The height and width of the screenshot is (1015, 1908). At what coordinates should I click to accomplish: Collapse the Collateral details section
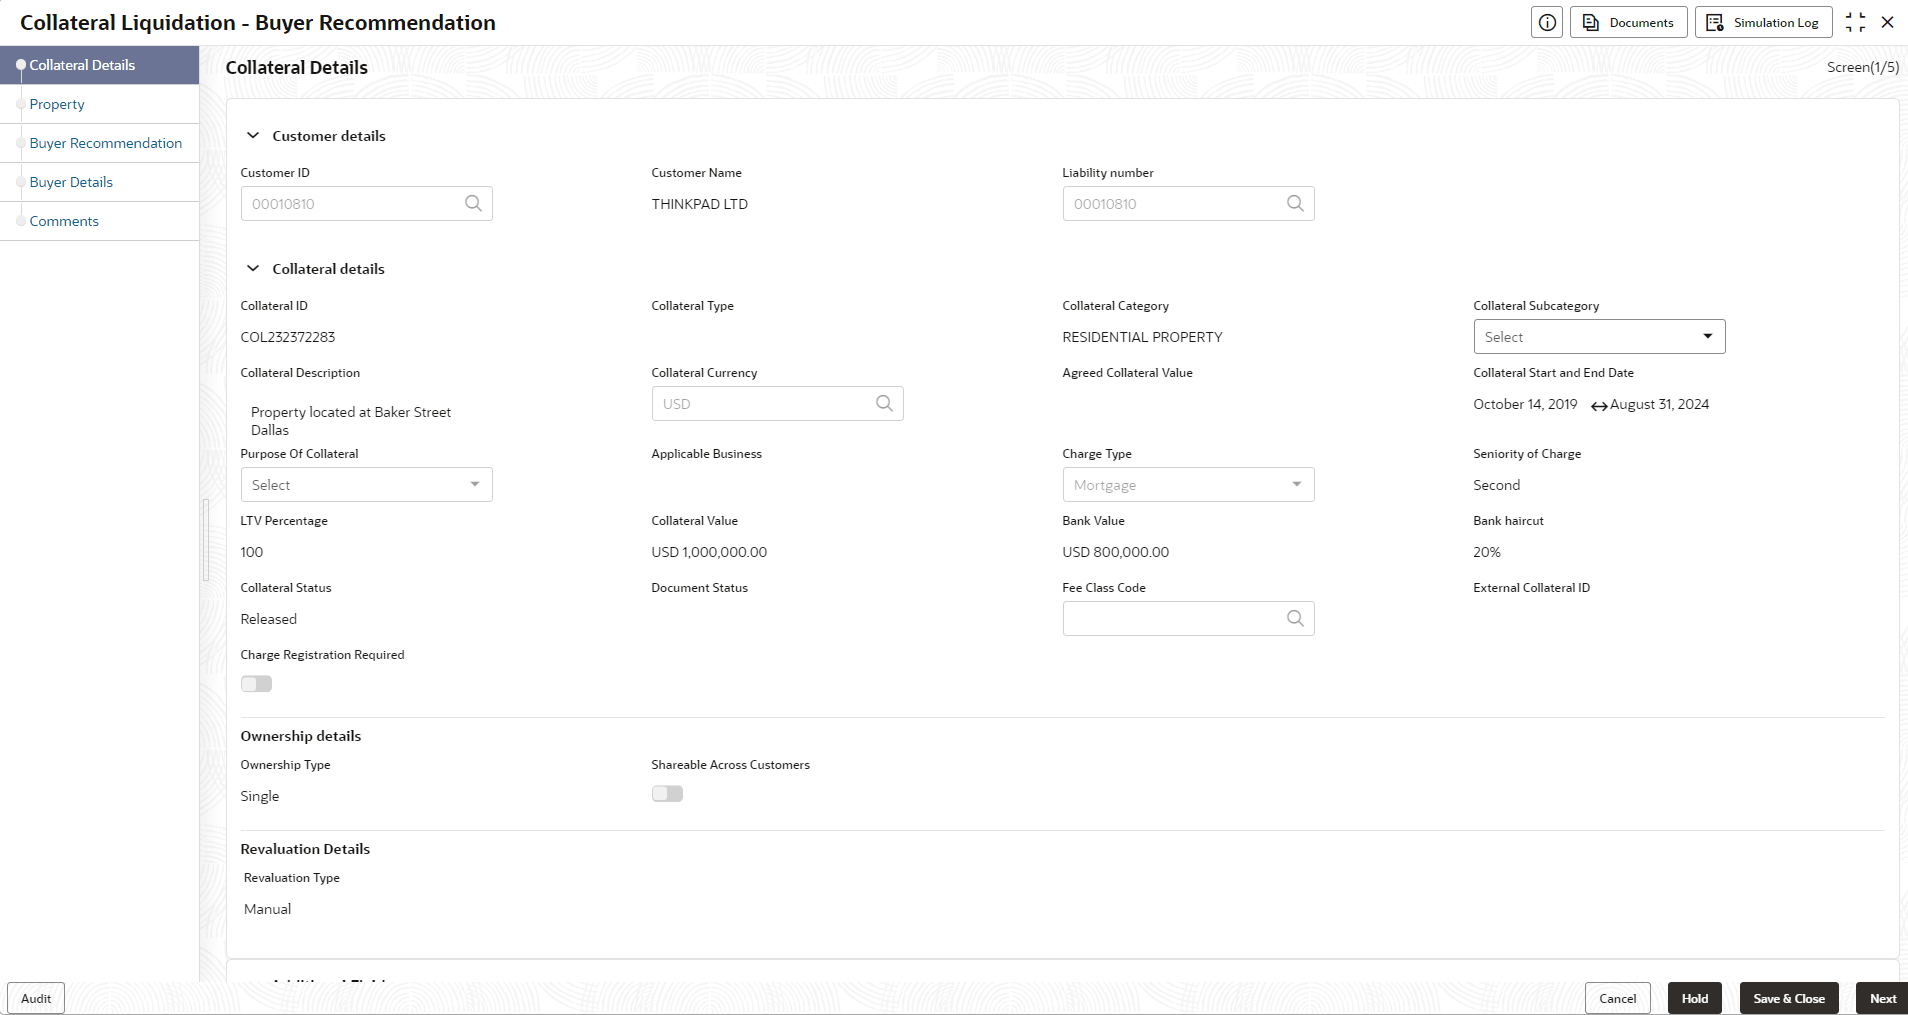253,268
